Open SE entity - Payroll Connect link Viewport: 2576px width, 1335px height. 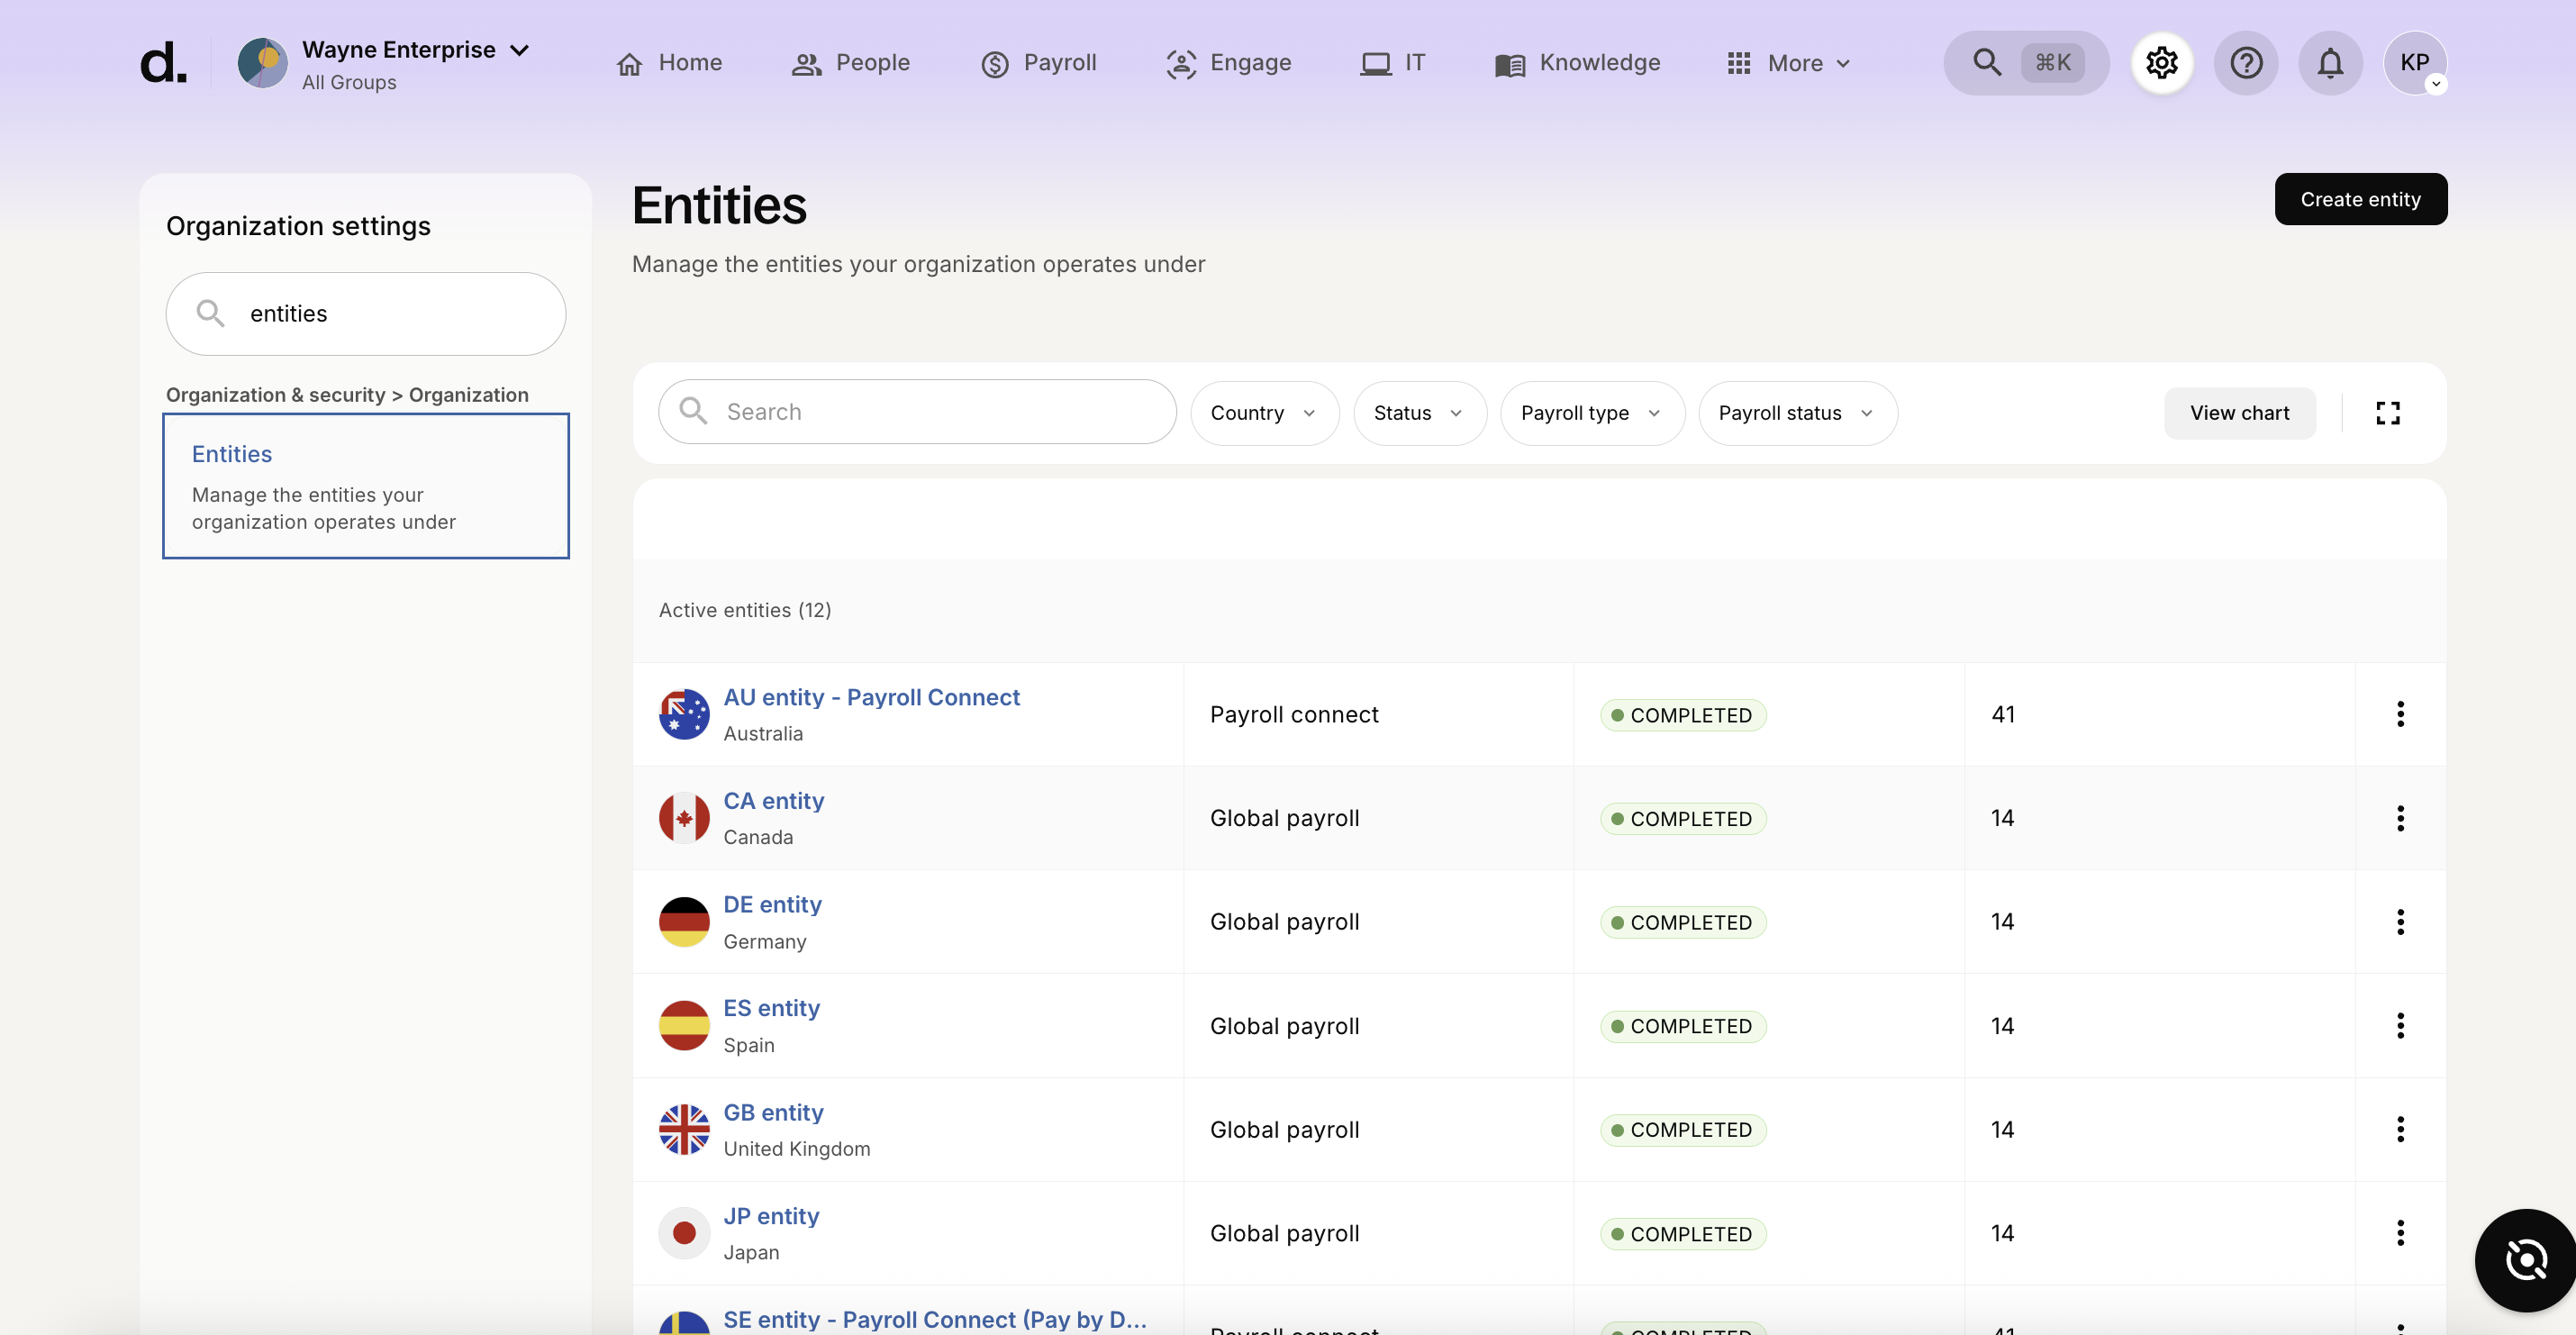click(934, 1320)
